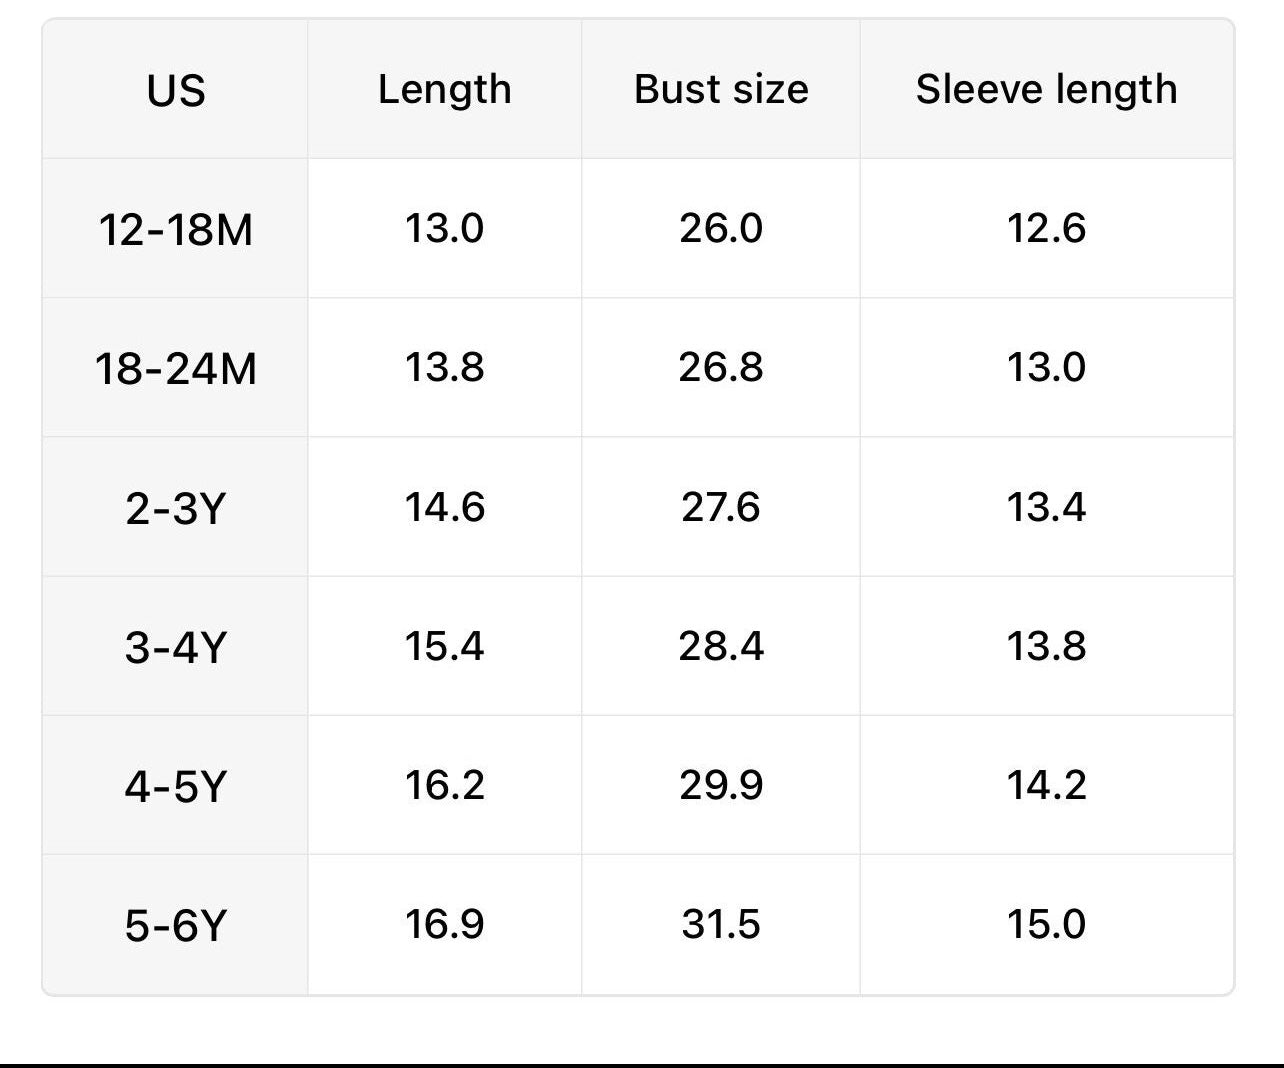The image size is (1284, 1068).
Task: Click the 12-18M Length value 13.0
Action: tap(445, 229)
